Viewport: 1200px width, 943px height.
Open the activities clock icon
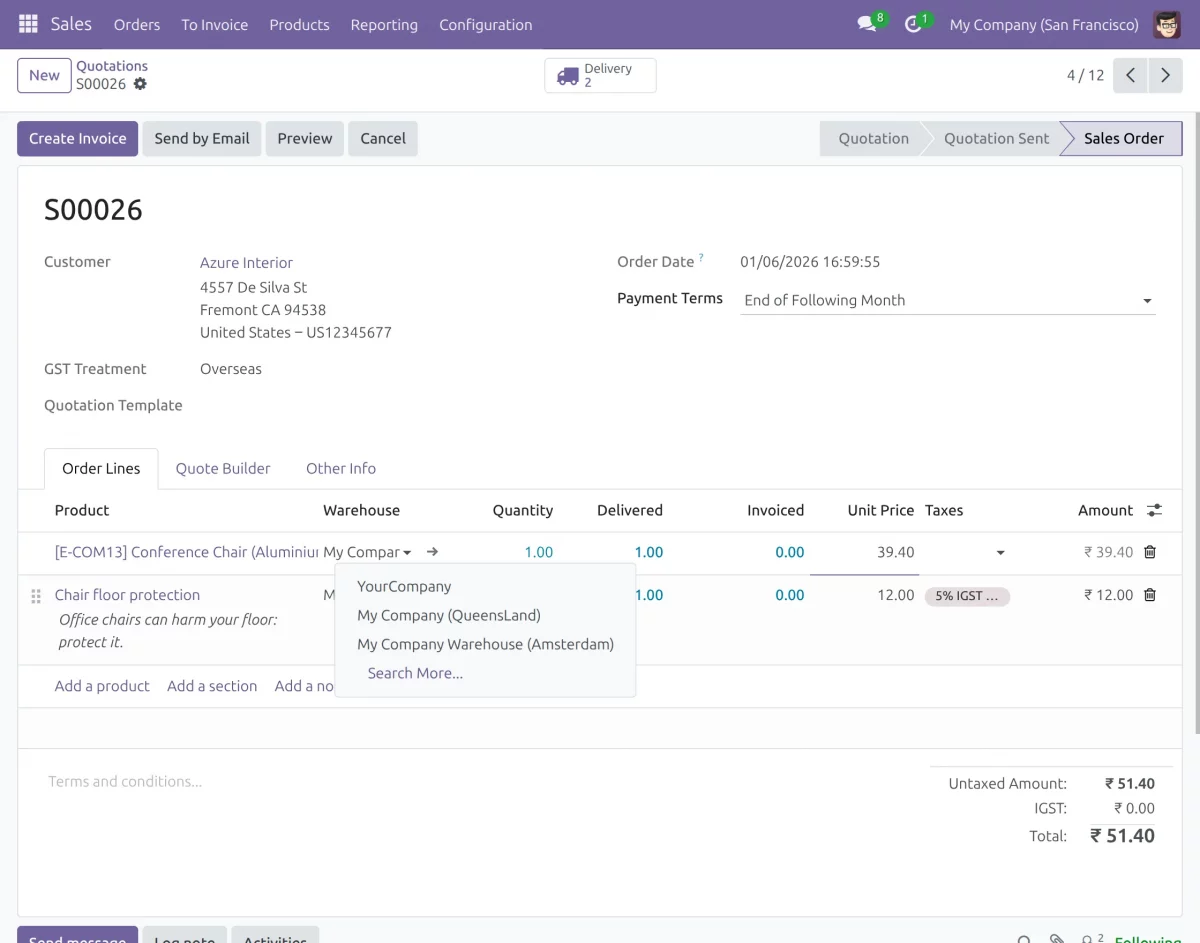coord(912,24)
